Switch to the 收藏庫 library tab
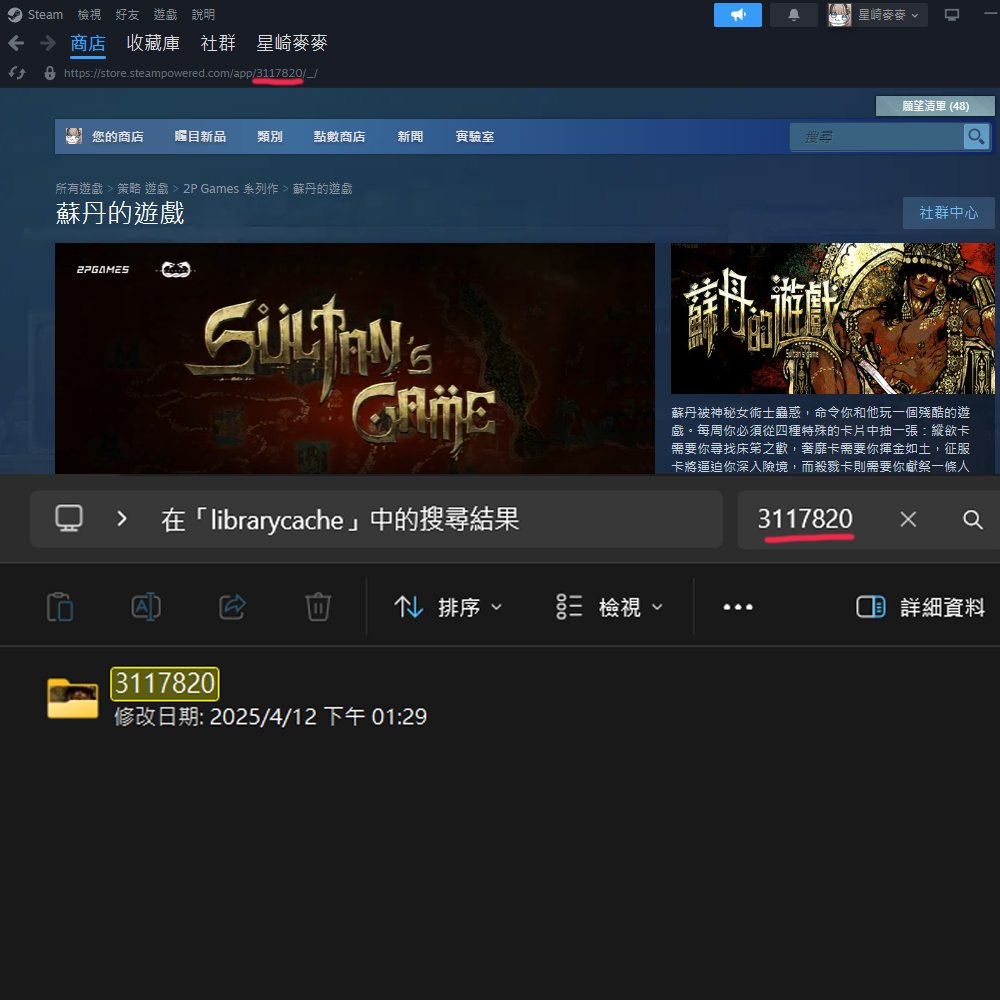The height and width of the screenshot is (1000, 1000). pos(153,43)
